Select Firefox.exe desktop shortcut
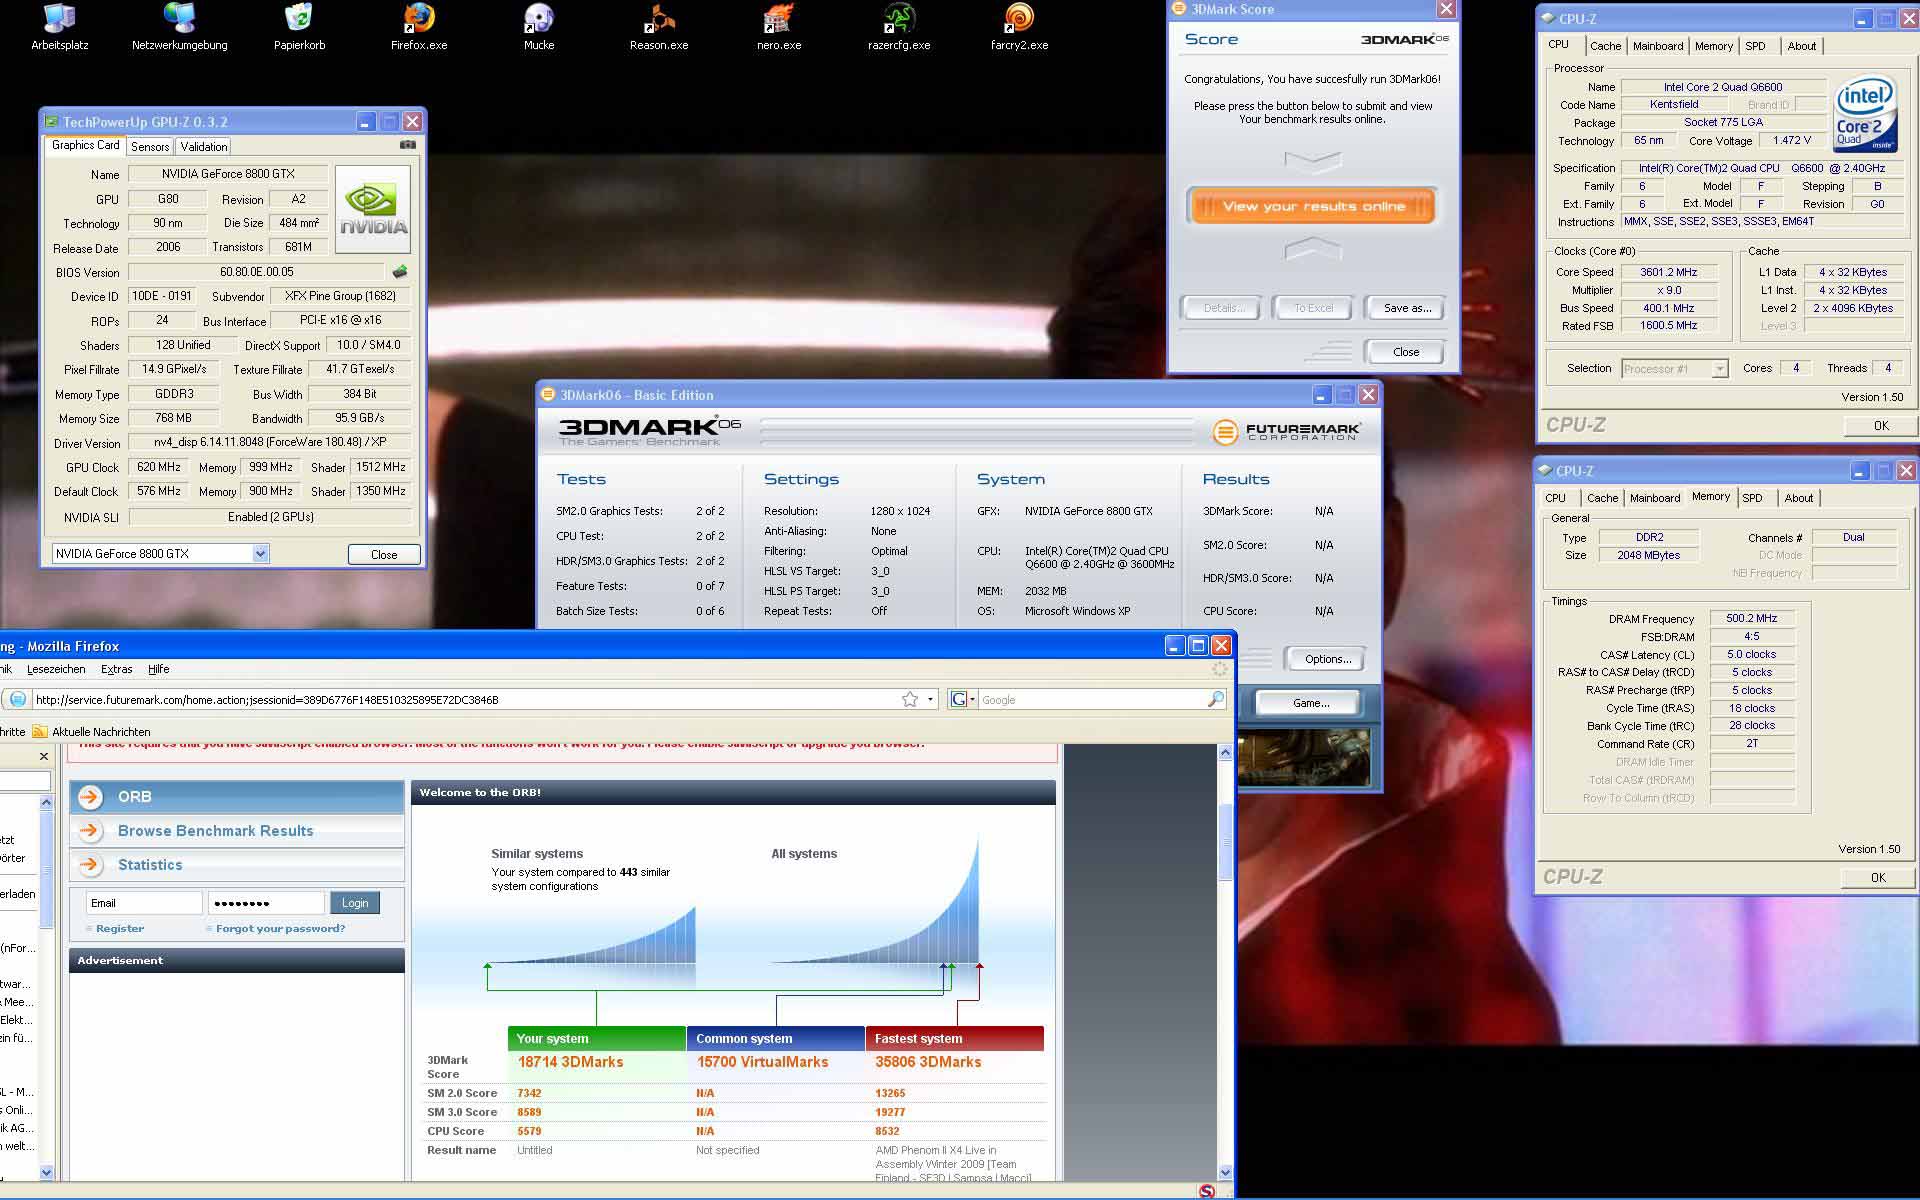Viewport: 1920px width, 1200px height. (419, 27)
